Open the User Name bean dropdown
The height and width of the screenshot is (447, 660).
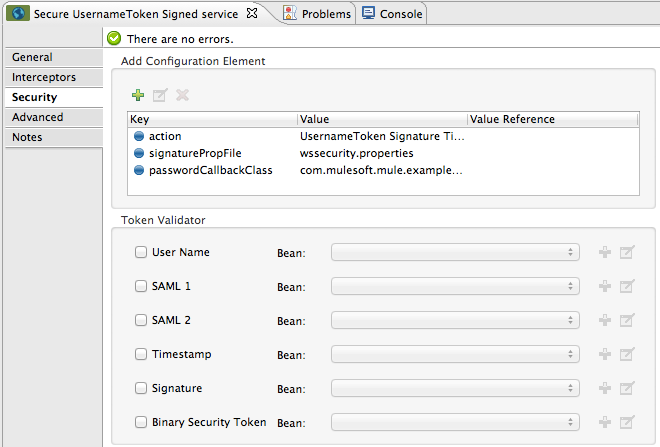(455, 253)
